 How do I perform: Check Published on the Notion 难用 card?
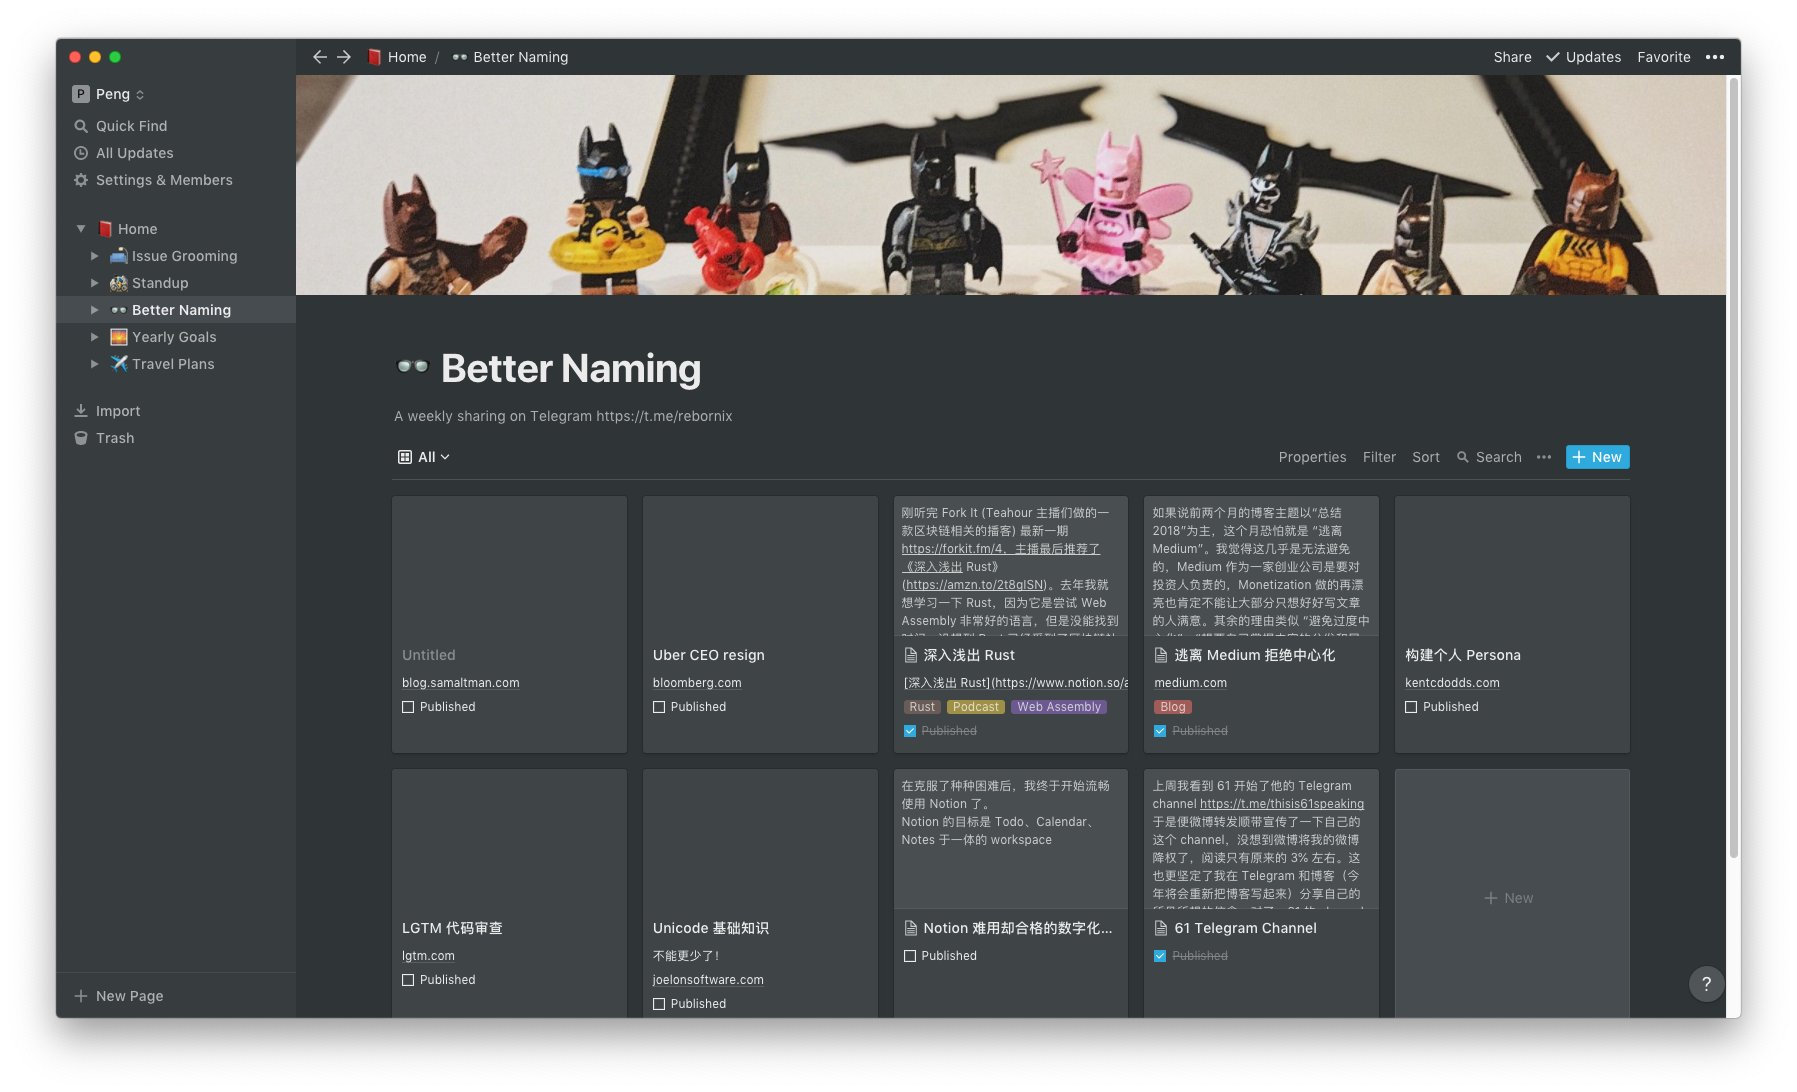coord(910,956)
